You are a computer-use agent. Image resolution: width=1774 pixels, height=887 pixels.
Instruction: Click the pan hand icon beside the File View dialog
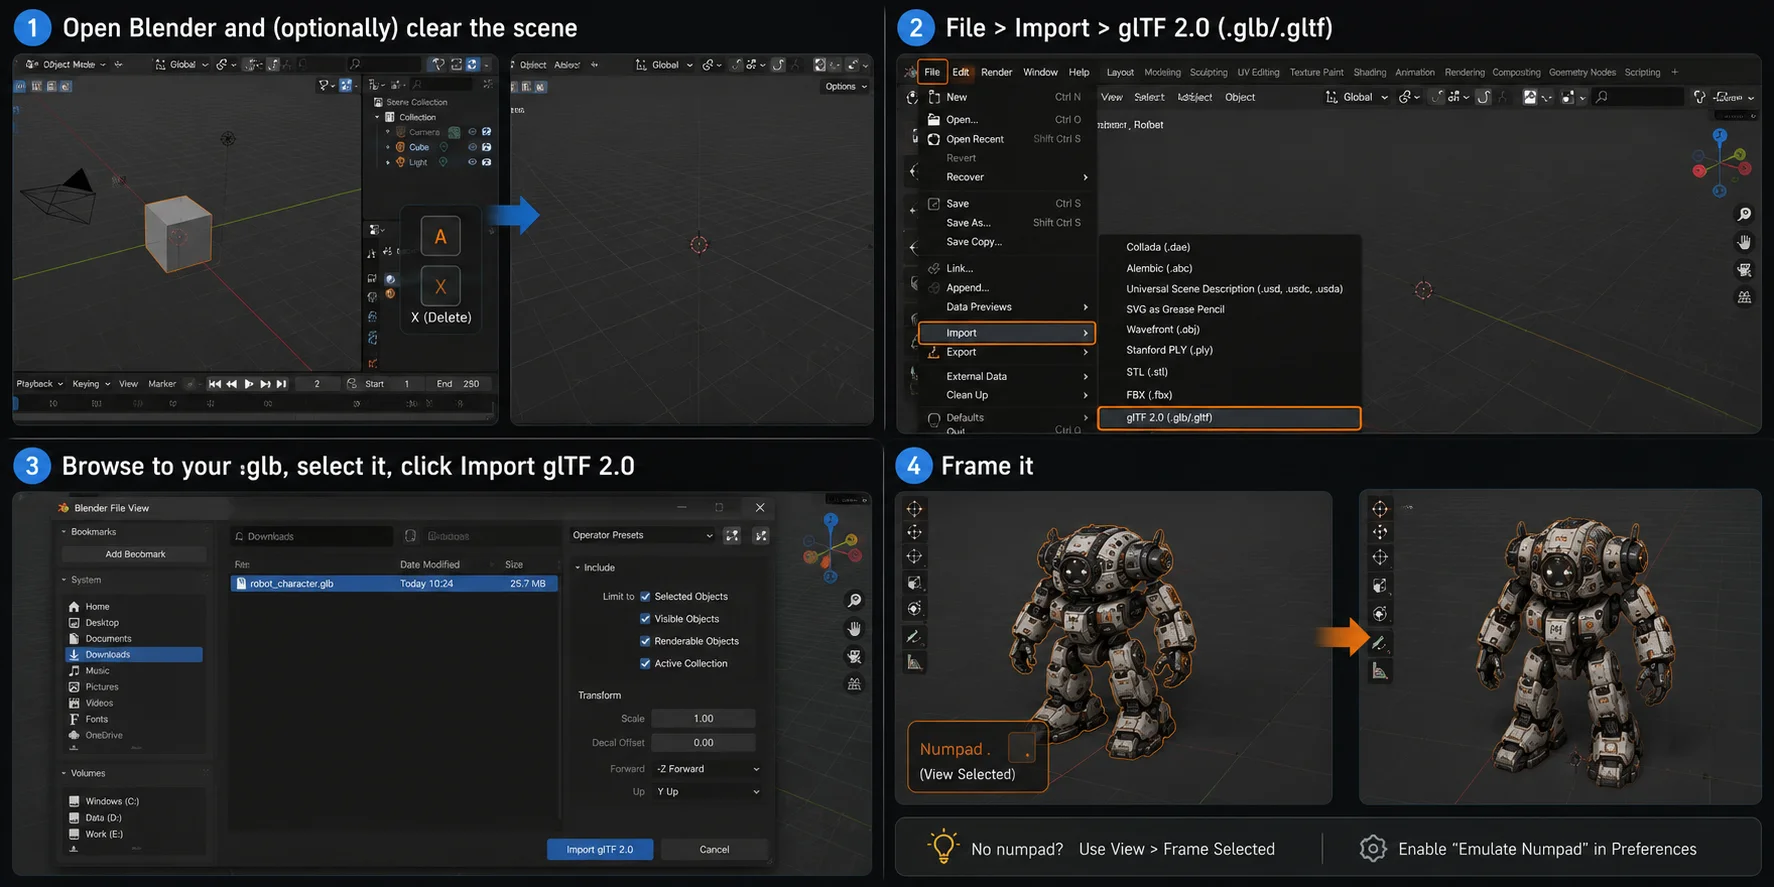854,629
